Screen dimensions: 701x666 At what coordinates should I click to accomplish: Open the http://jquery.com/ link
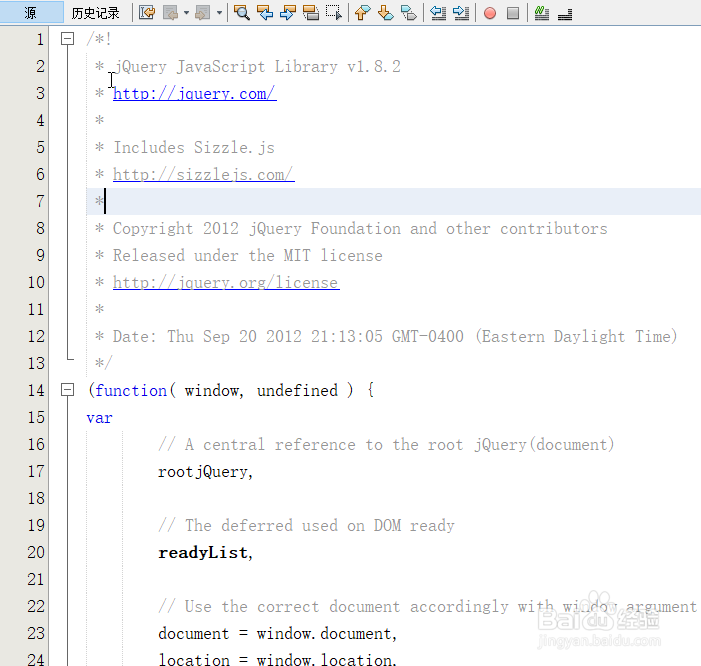pyautogui.click(x=194, y=94)
